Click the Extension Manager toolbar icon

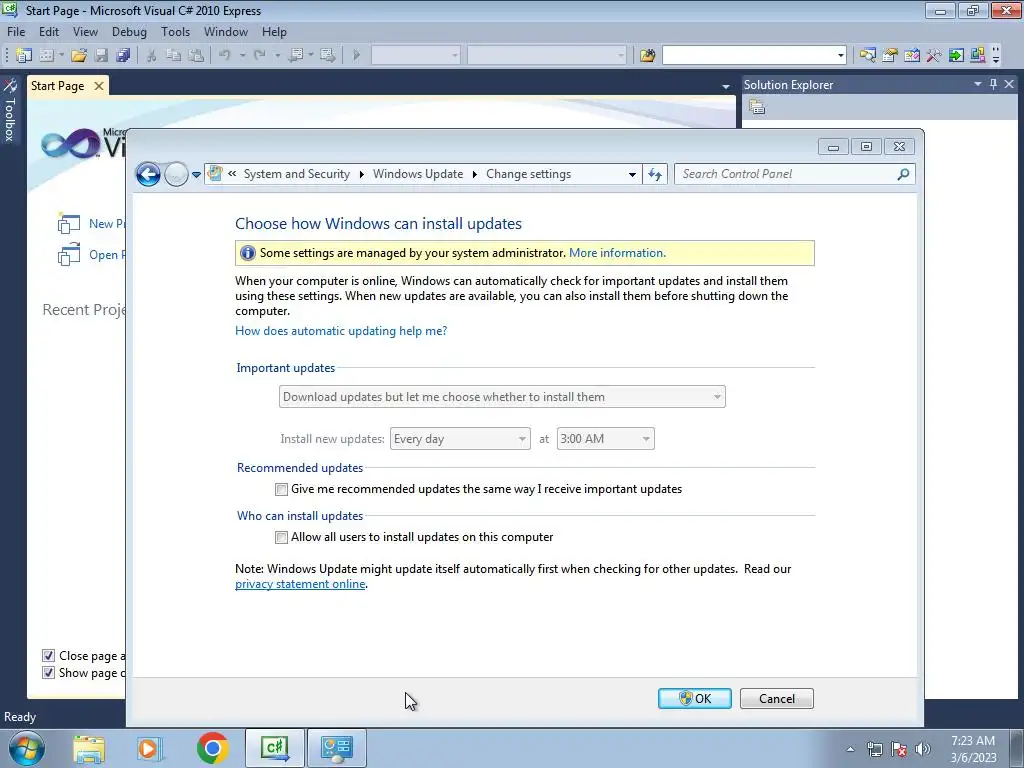978,56
